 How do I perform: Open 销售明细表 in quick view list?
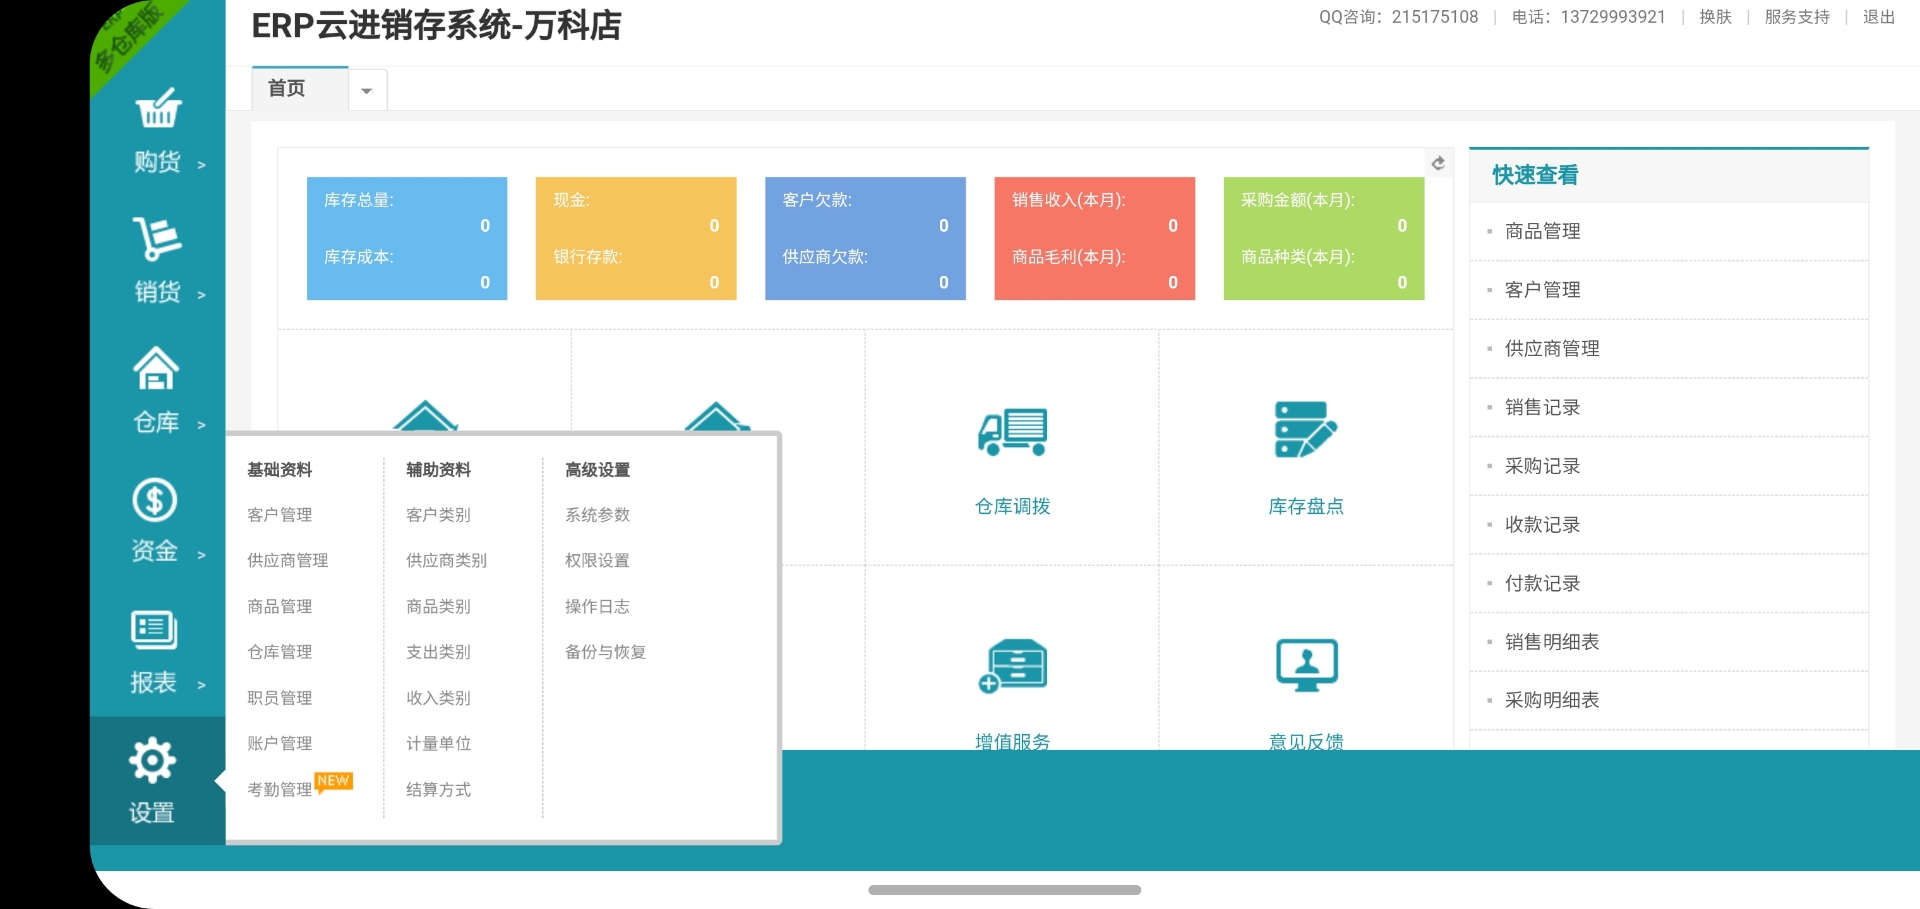(x=1552, y=642)
